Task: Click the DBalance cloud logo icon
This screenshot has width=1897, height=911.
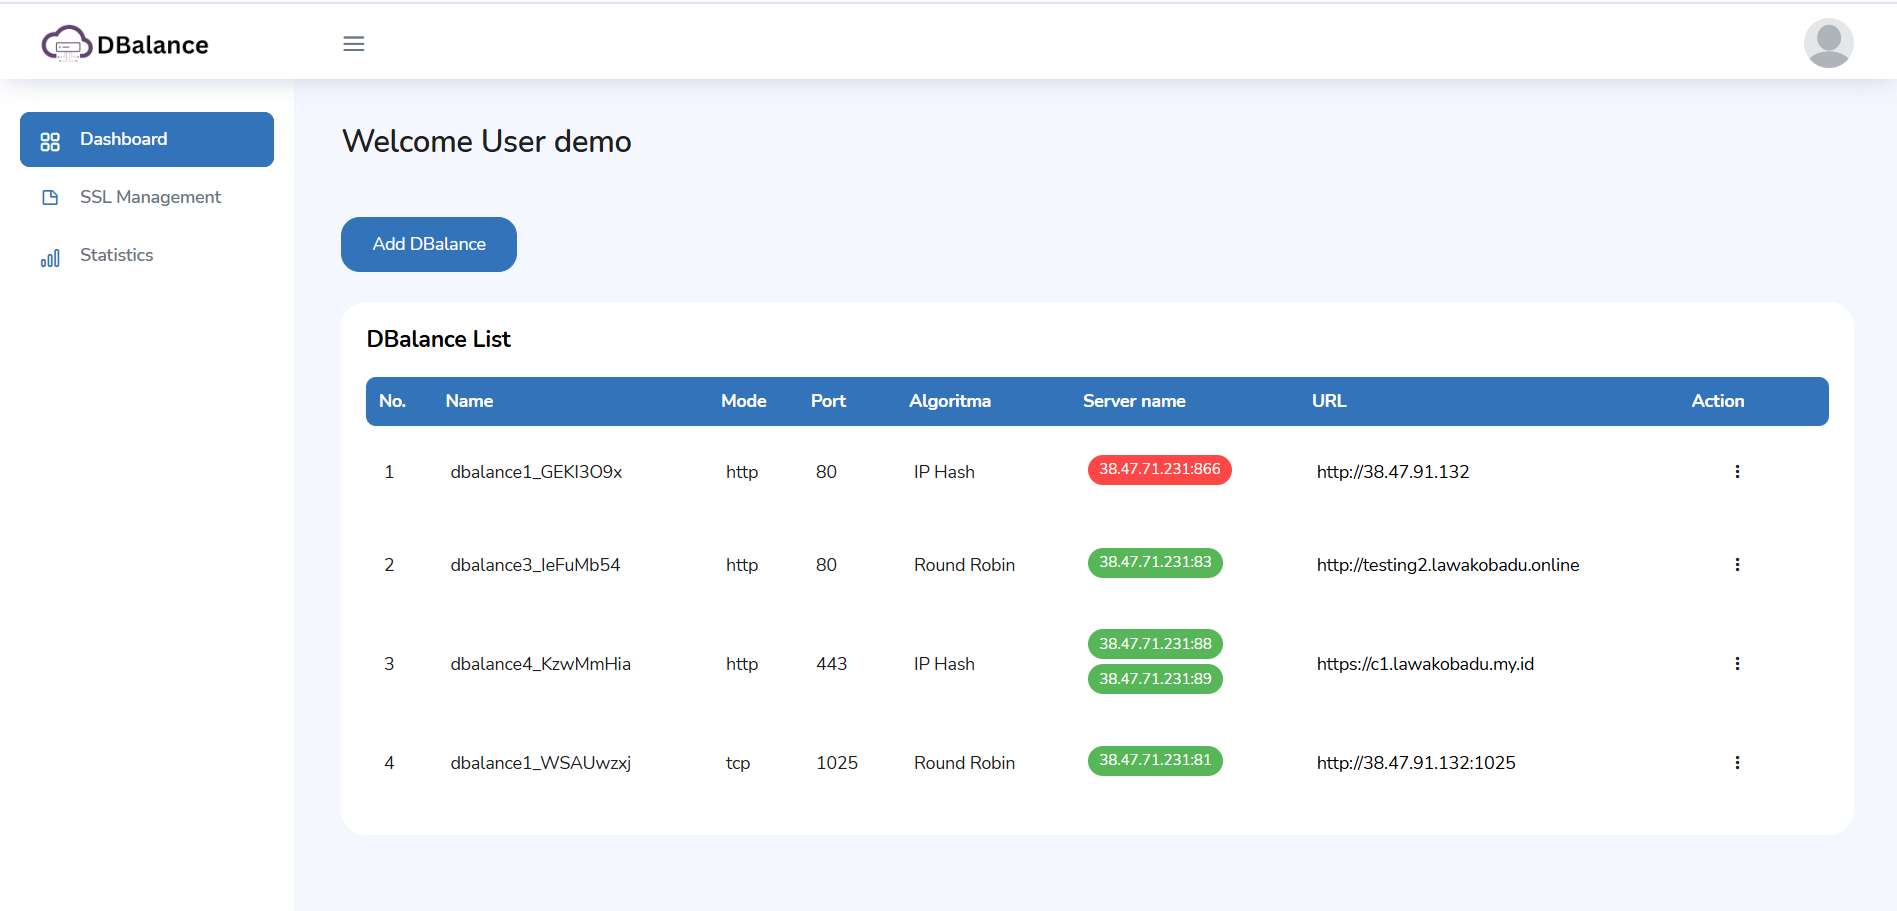Action: 66,44
